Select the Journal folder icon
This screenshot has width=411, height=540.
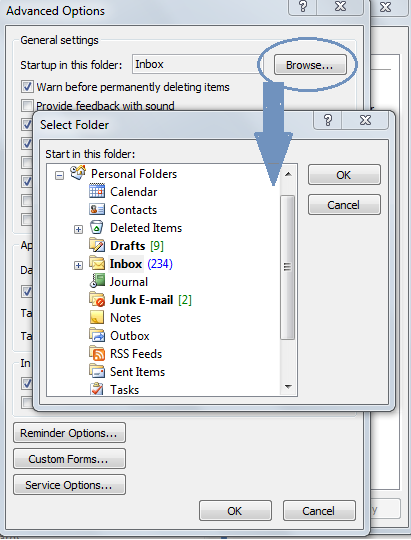pyautogui.click(x=97, y=281)
